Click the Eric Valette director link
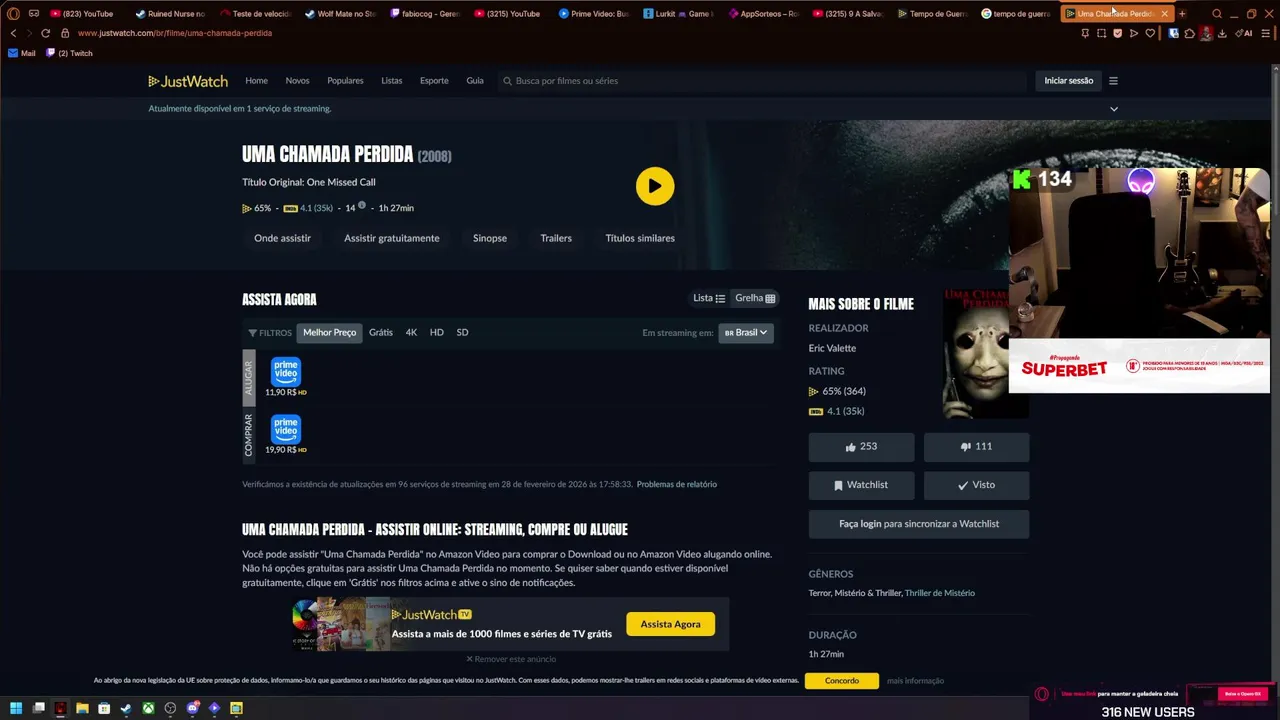The height and width of the screenshot is (720, 1280). pos(832,348)
